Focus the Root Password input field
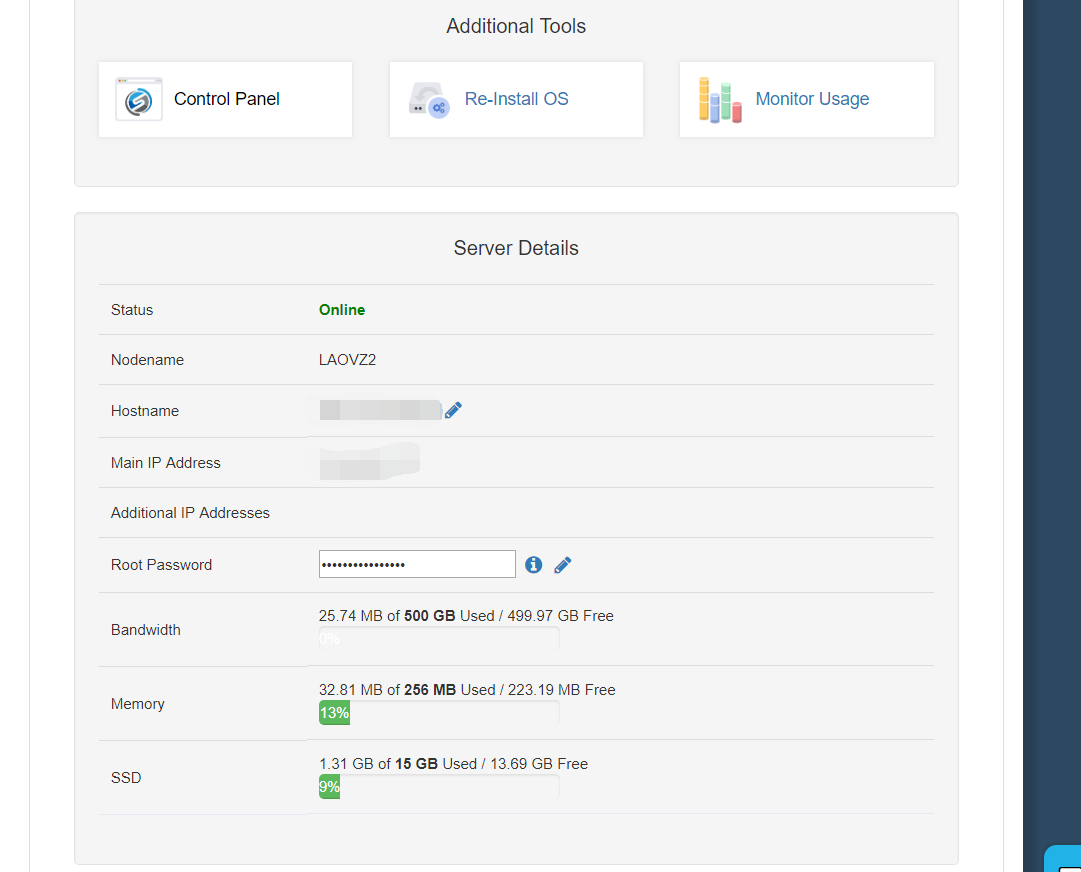Screen dimensions: 1081x872 coord(417,564)
